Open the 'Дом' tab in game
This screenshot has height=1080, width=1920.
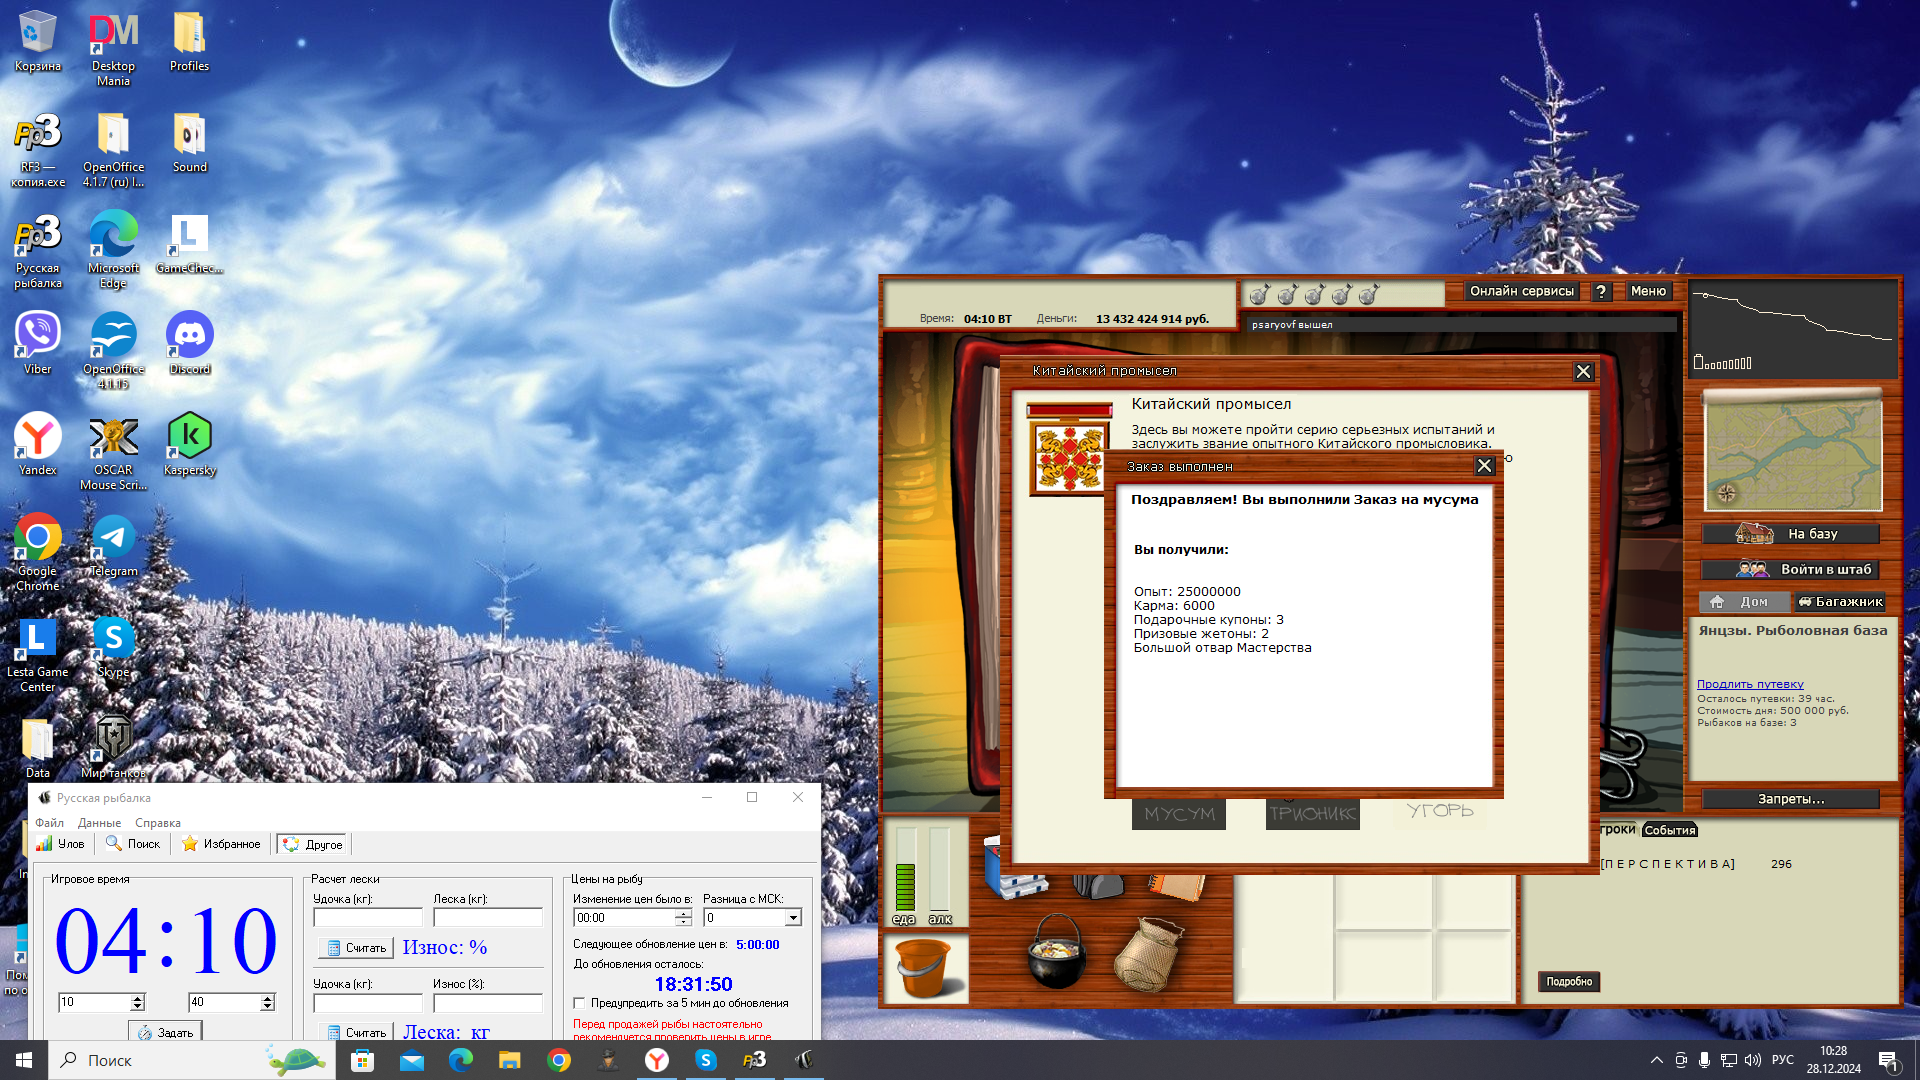1743,602
